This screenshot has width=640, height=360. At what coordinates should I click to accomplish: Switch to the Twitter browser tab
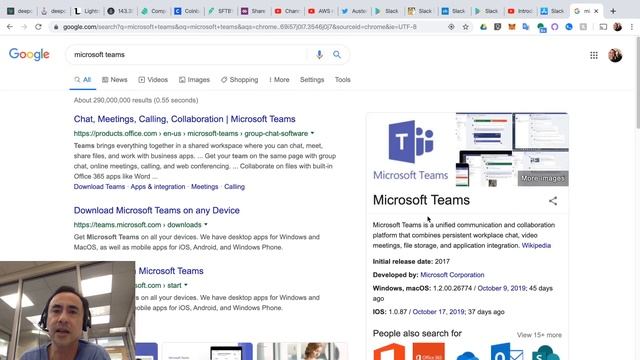coord(353,11)
